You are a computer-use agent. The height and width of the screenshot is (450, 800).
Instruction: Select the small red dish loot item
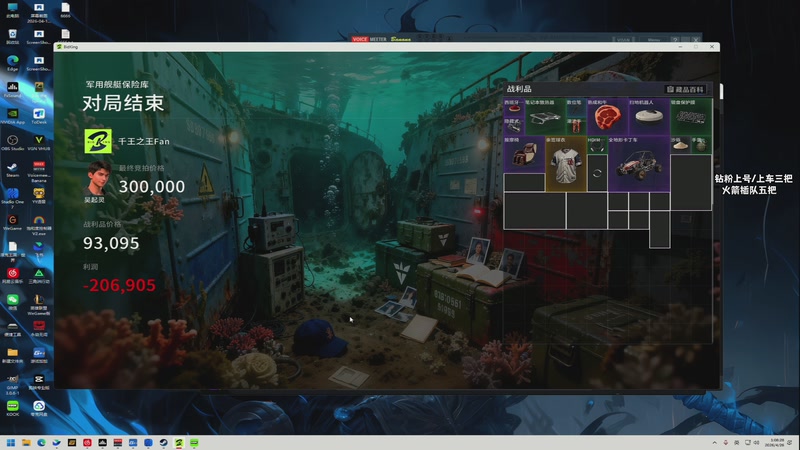pos(514,108)
